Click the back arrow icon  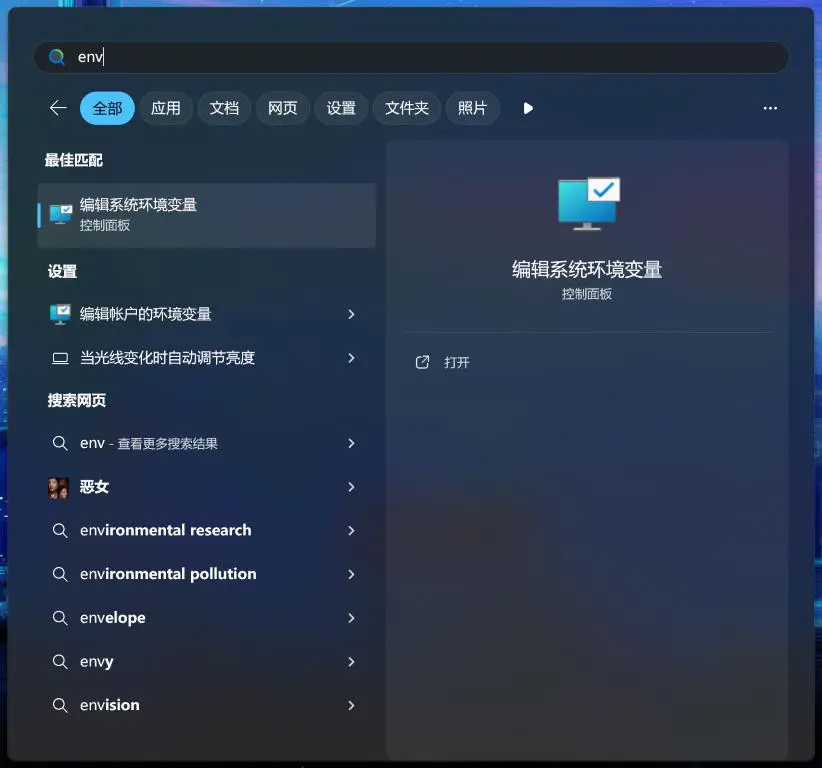[x=58, y=108]
